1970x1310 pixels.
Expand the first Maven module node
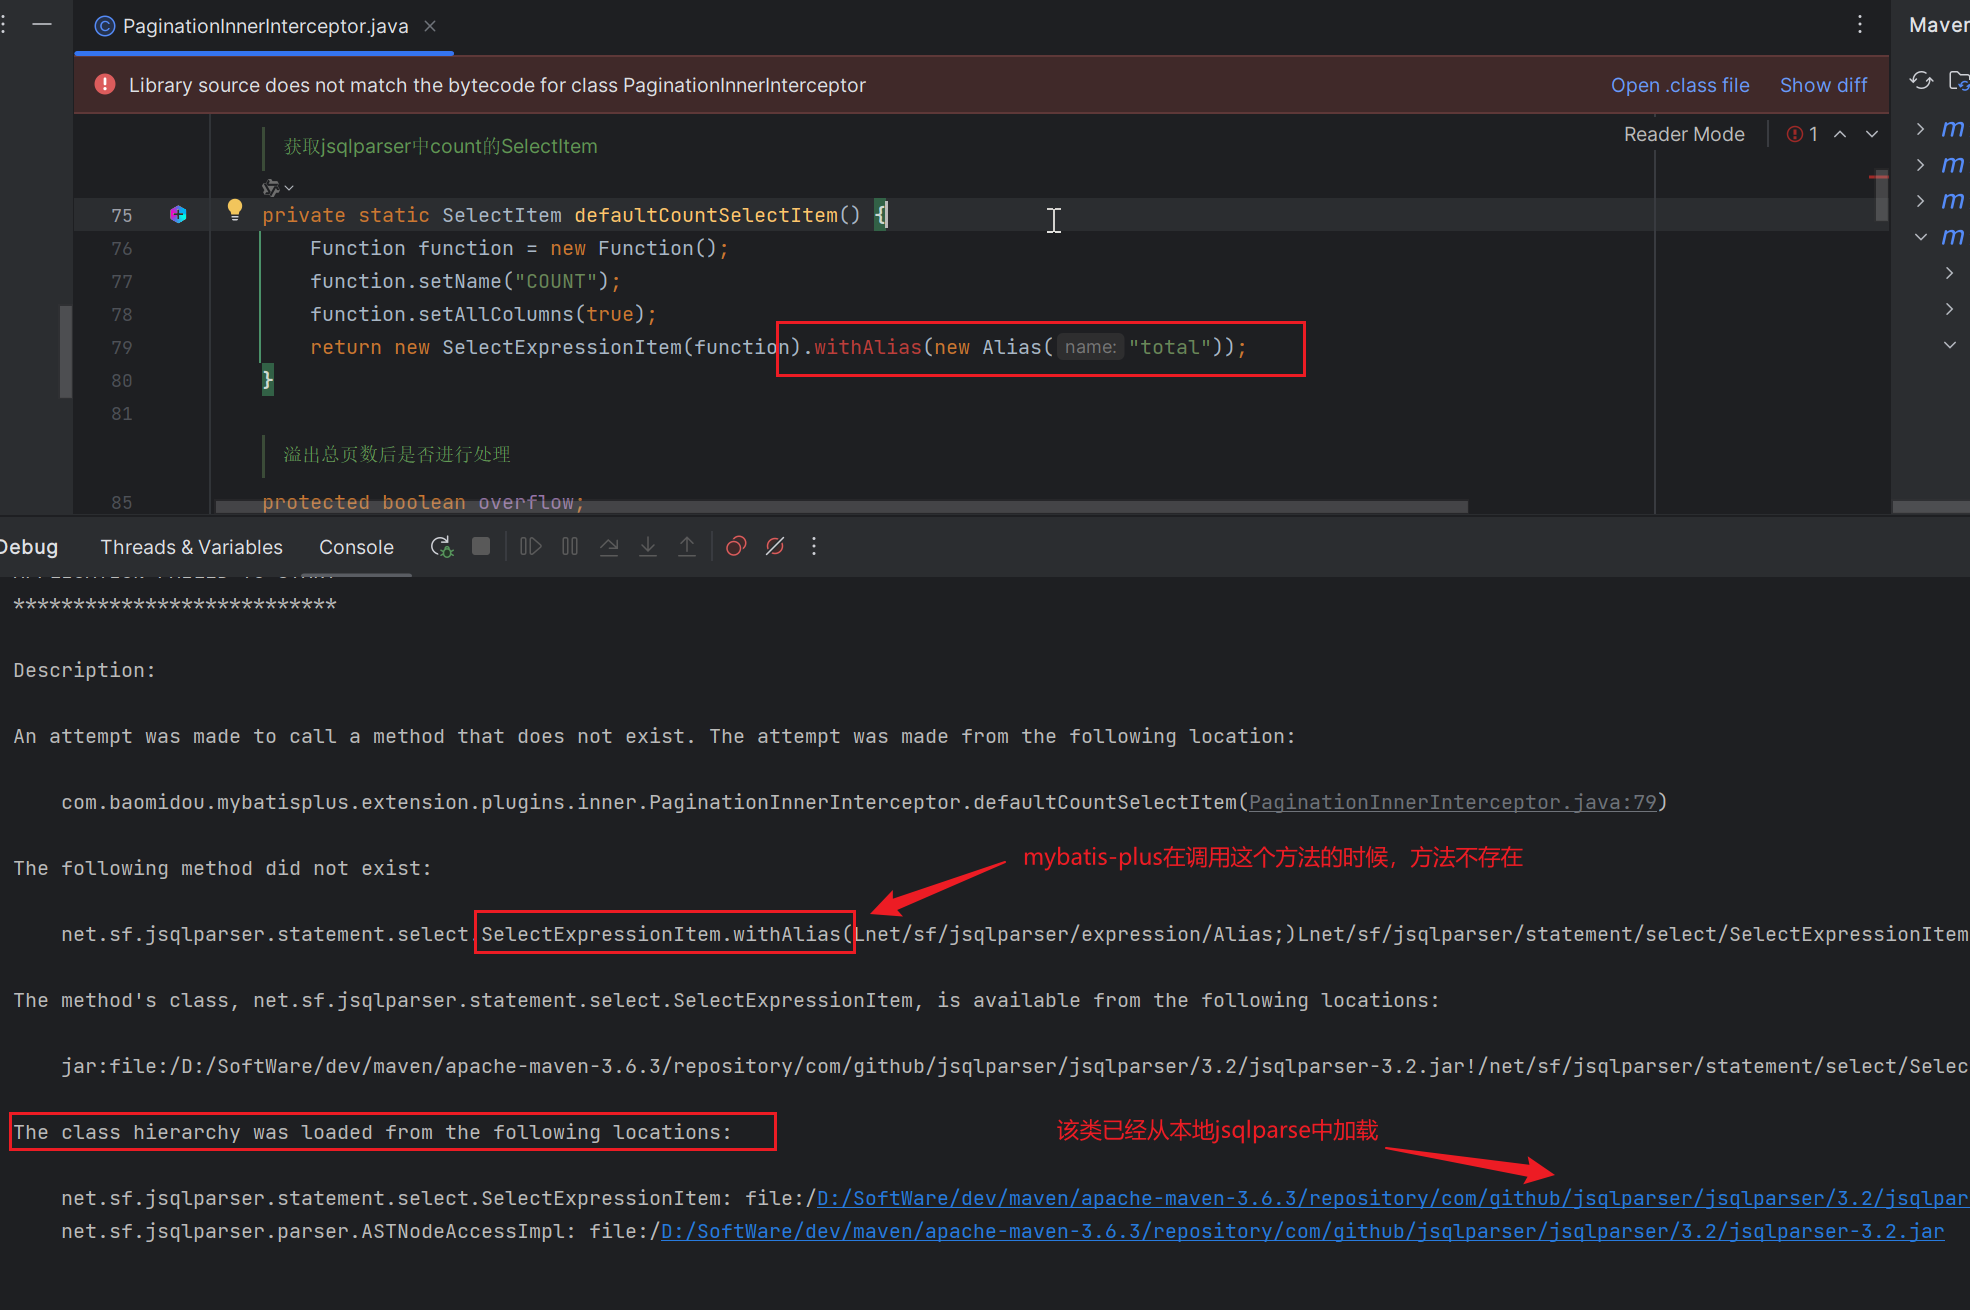1921,128
